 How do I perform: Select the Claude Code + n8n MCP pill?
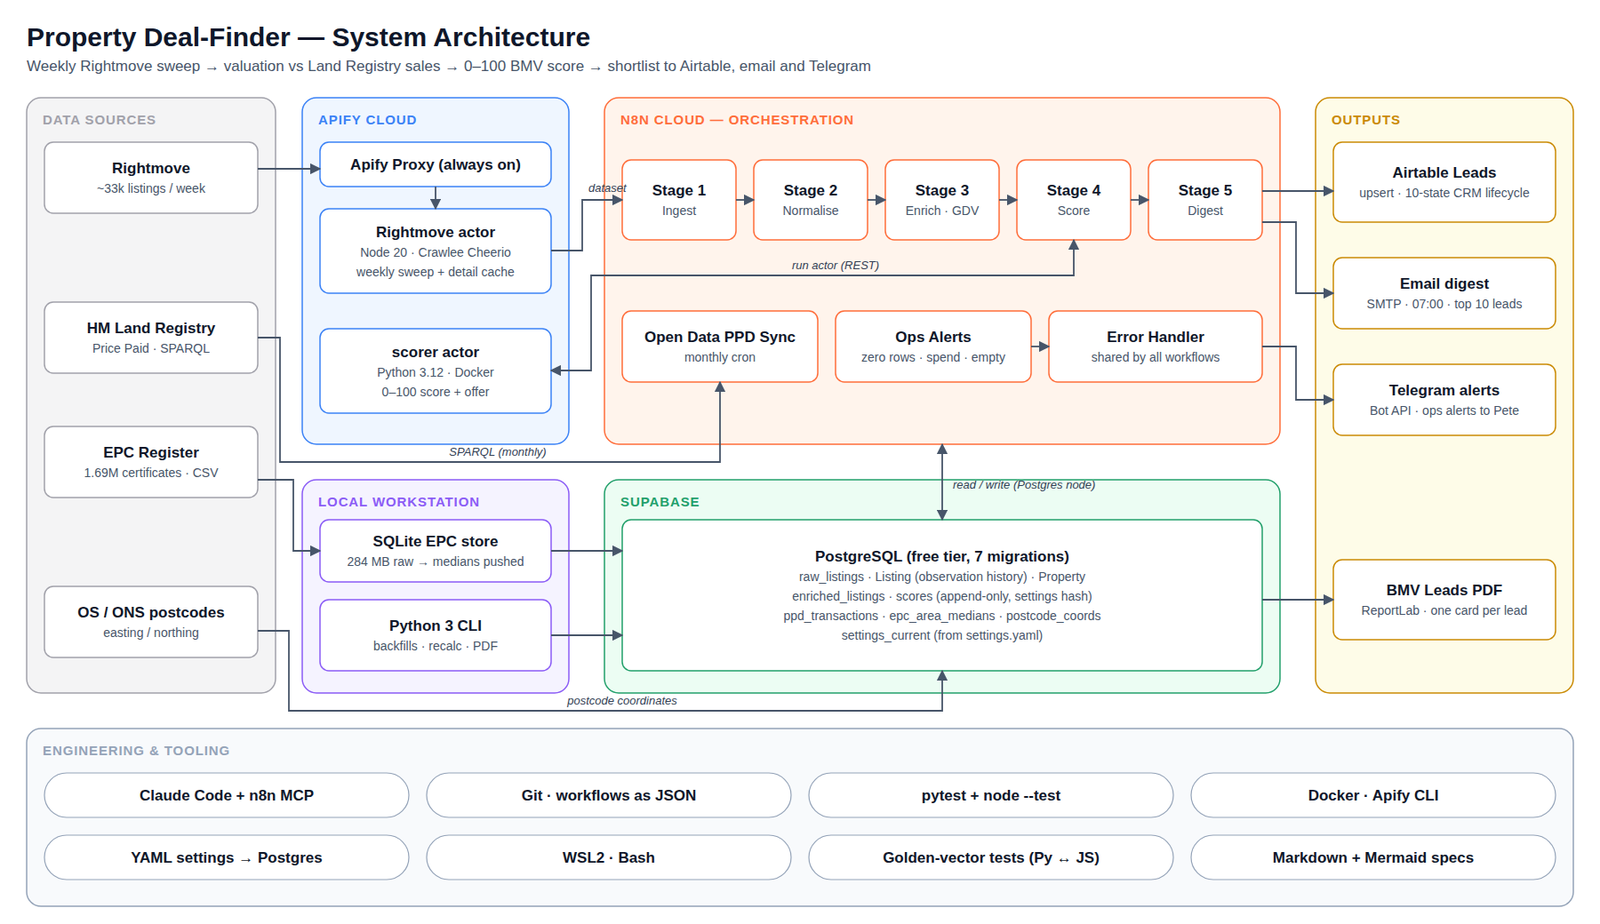coord(226,795)
